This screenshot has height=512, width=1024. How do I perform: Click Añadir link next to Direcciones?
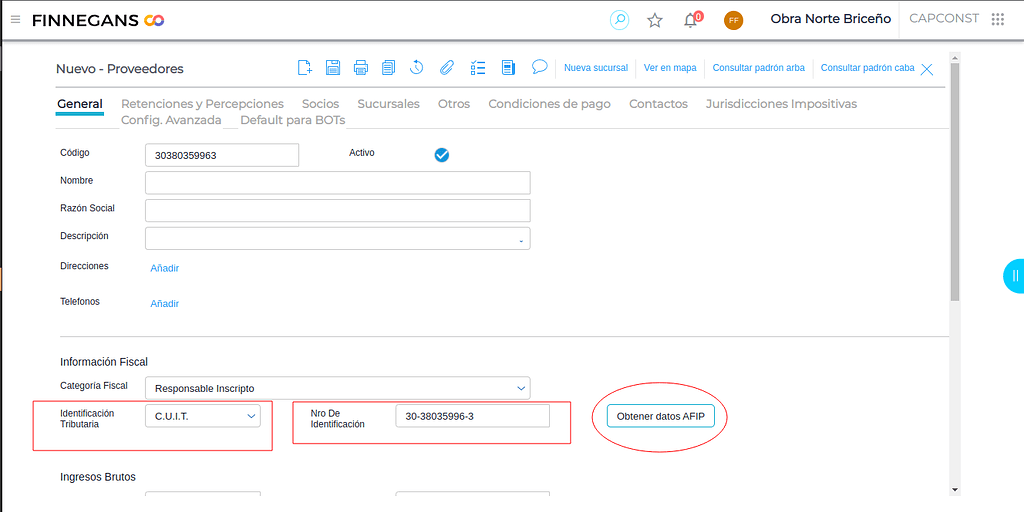click(x=165, y=268)
